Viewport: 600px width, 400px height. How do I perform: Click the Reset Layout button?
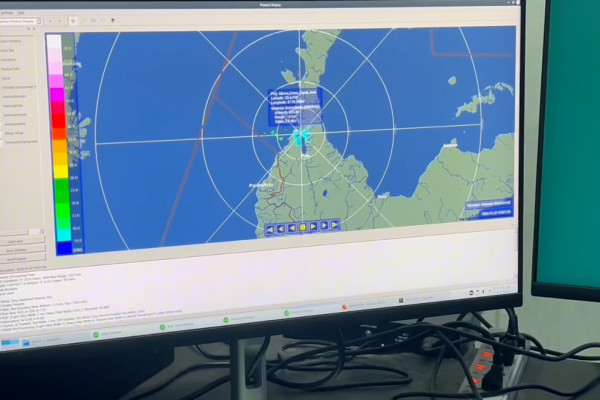click(x=20, y=259)
